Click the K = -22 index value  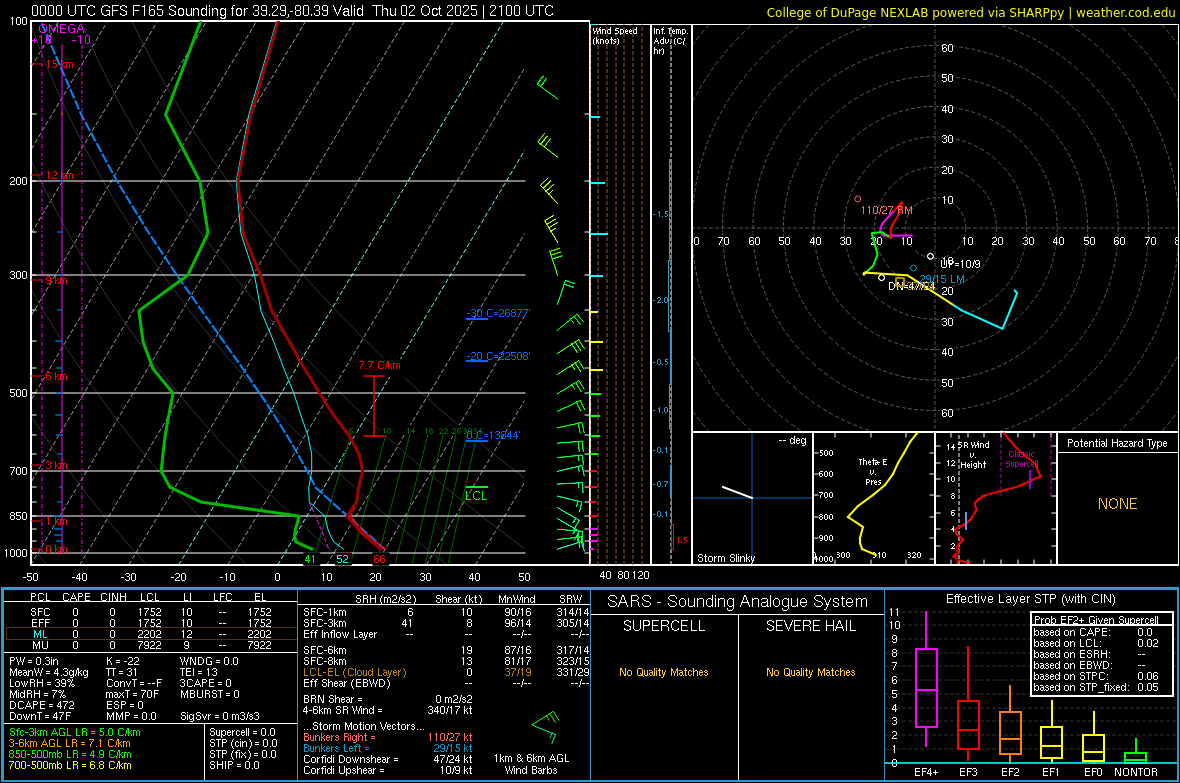click(x=123, y=661)
